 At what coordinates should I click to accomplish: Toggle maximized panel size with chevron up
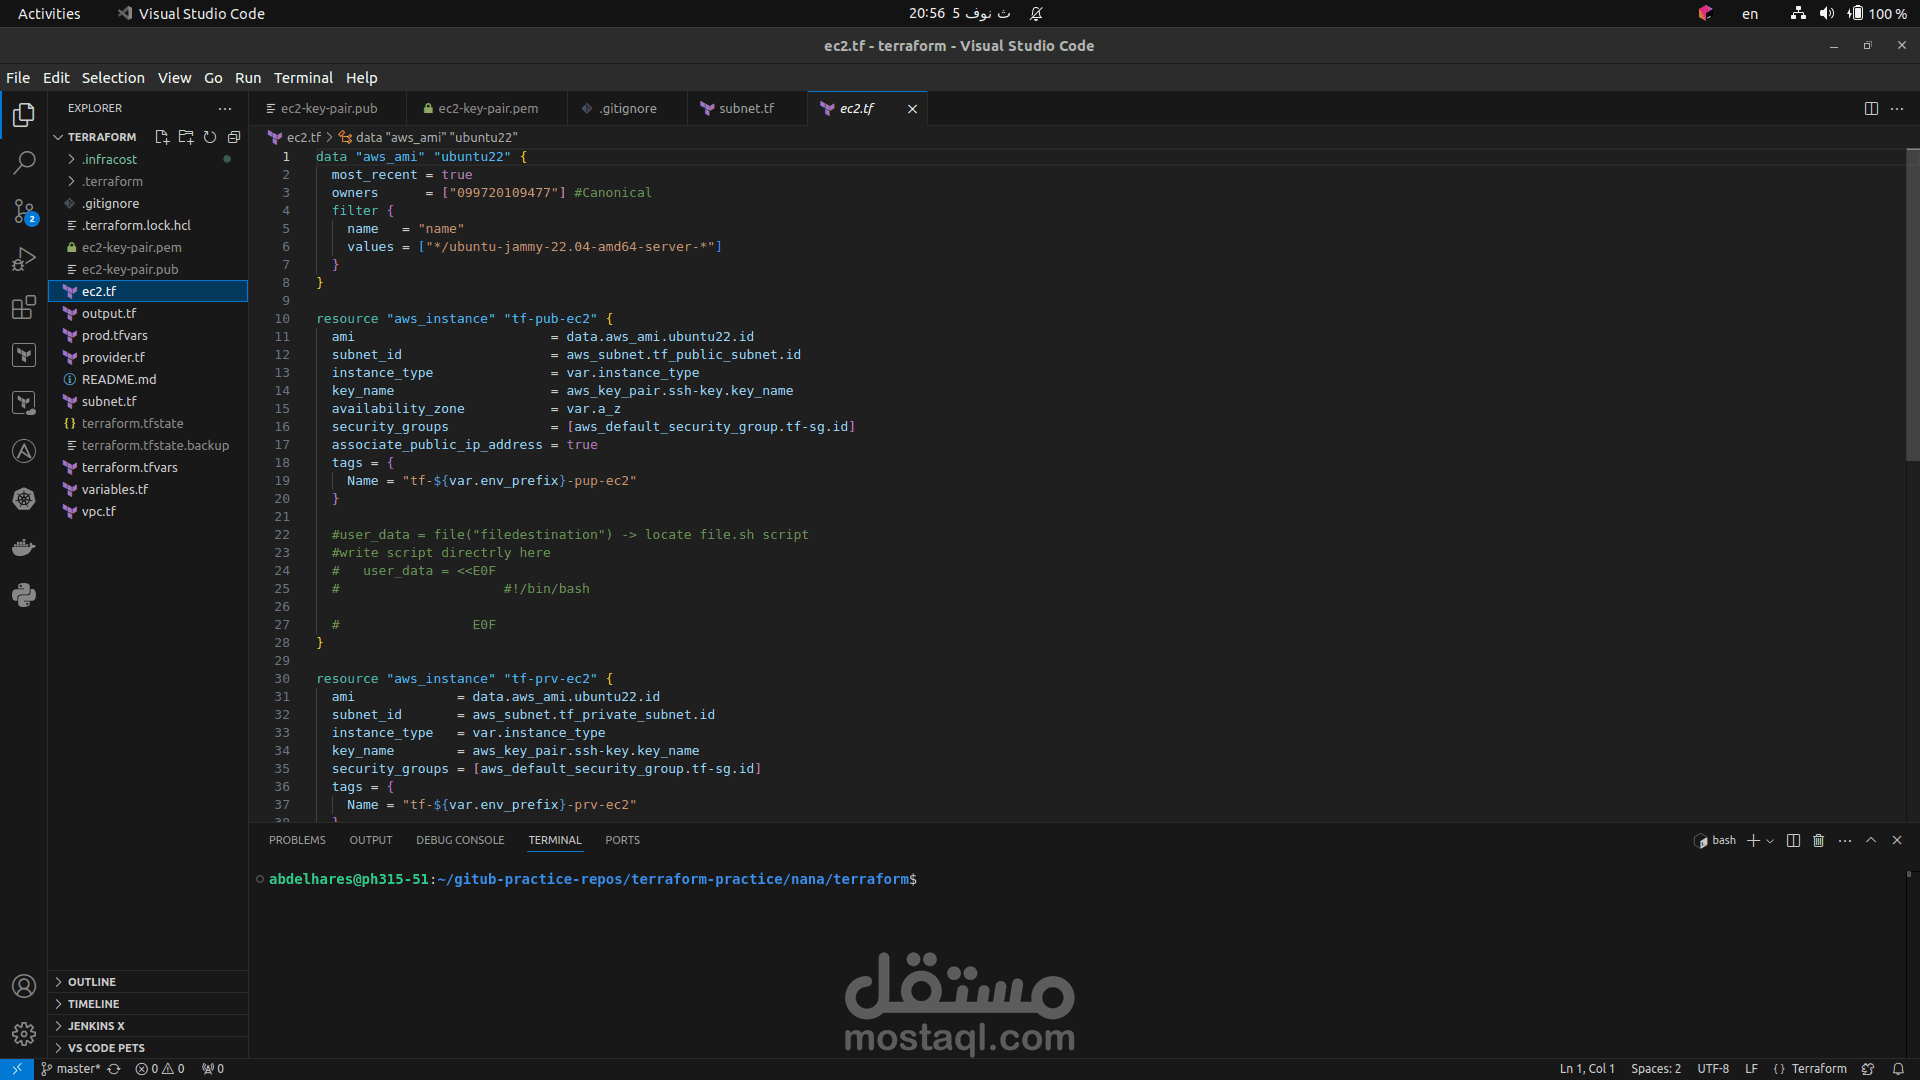pos(1871,841)
